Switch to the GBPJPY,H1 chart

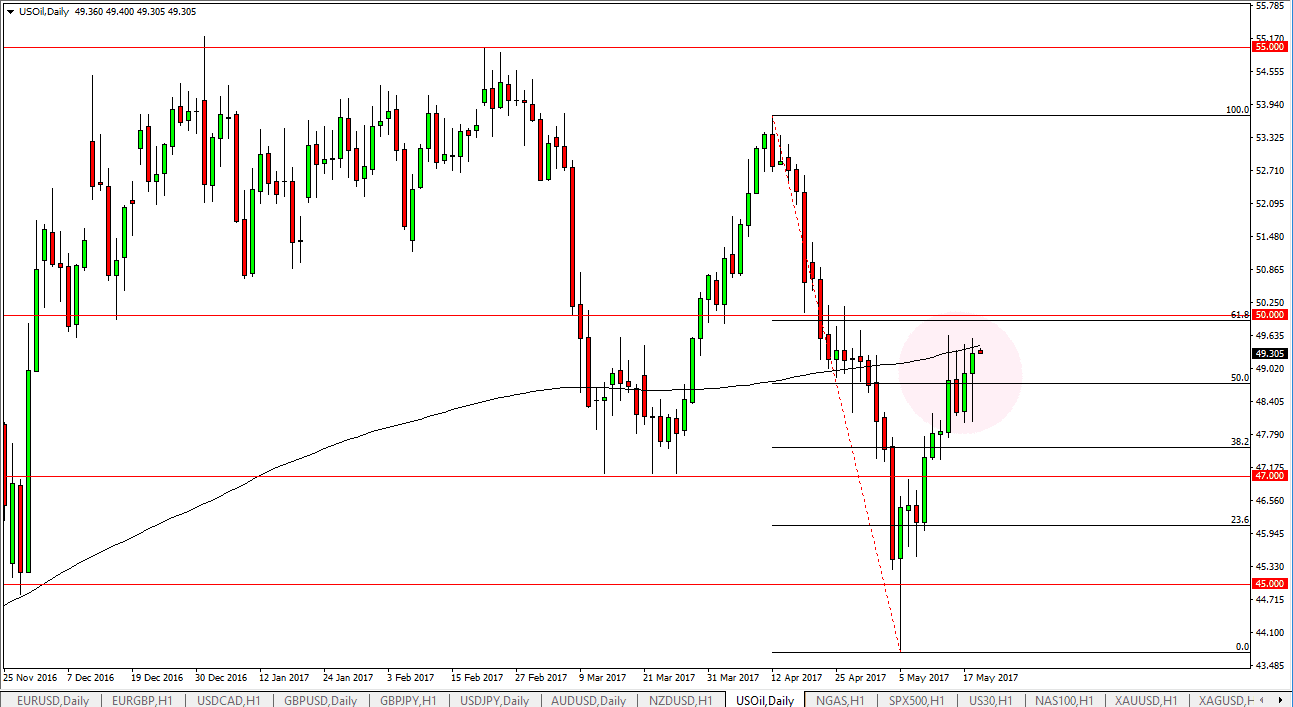(x=410, y=700)
